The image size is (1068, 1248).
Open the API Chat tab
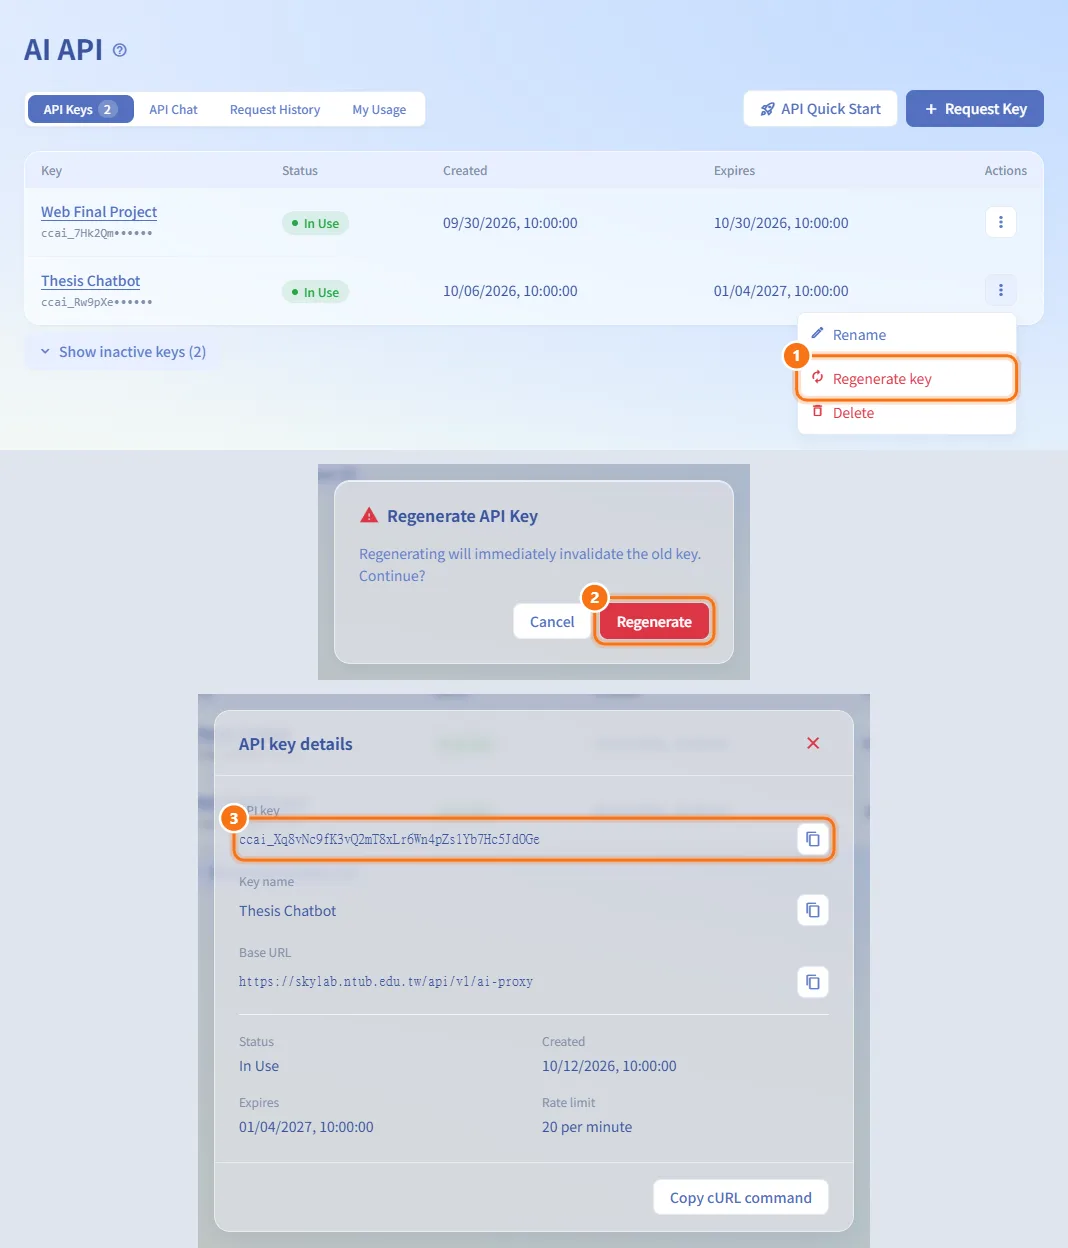174,109
